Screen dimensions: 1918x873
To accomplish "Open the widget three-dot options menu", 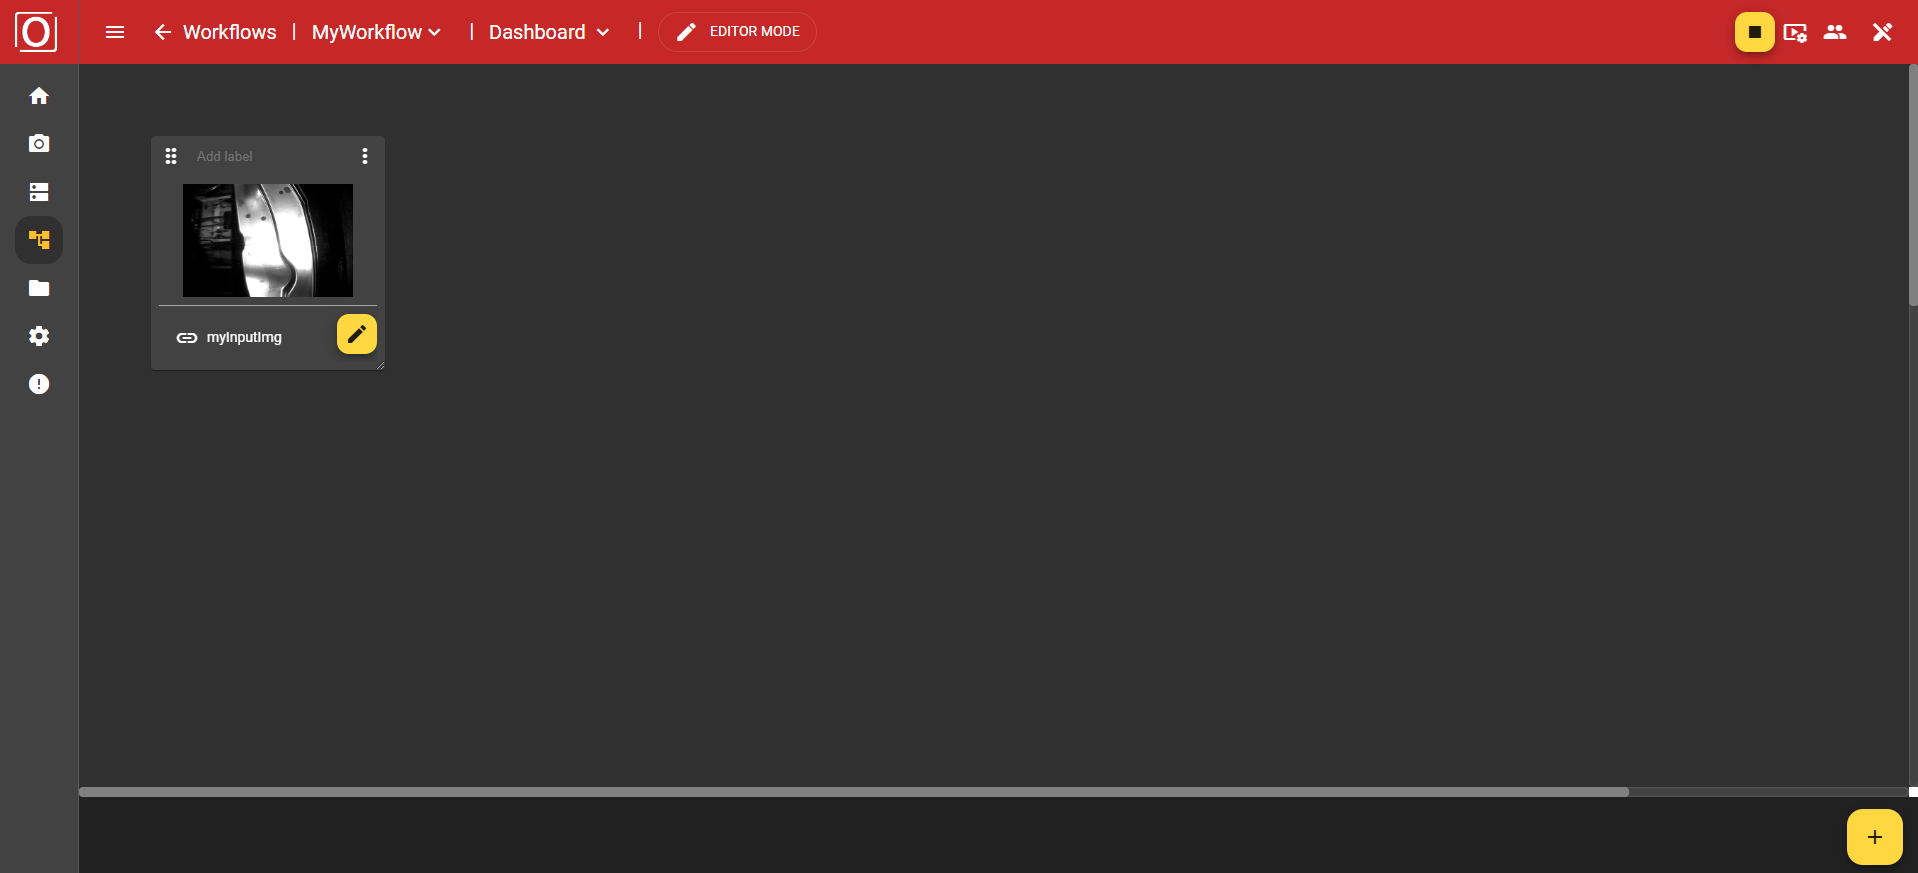I will 365,156.
